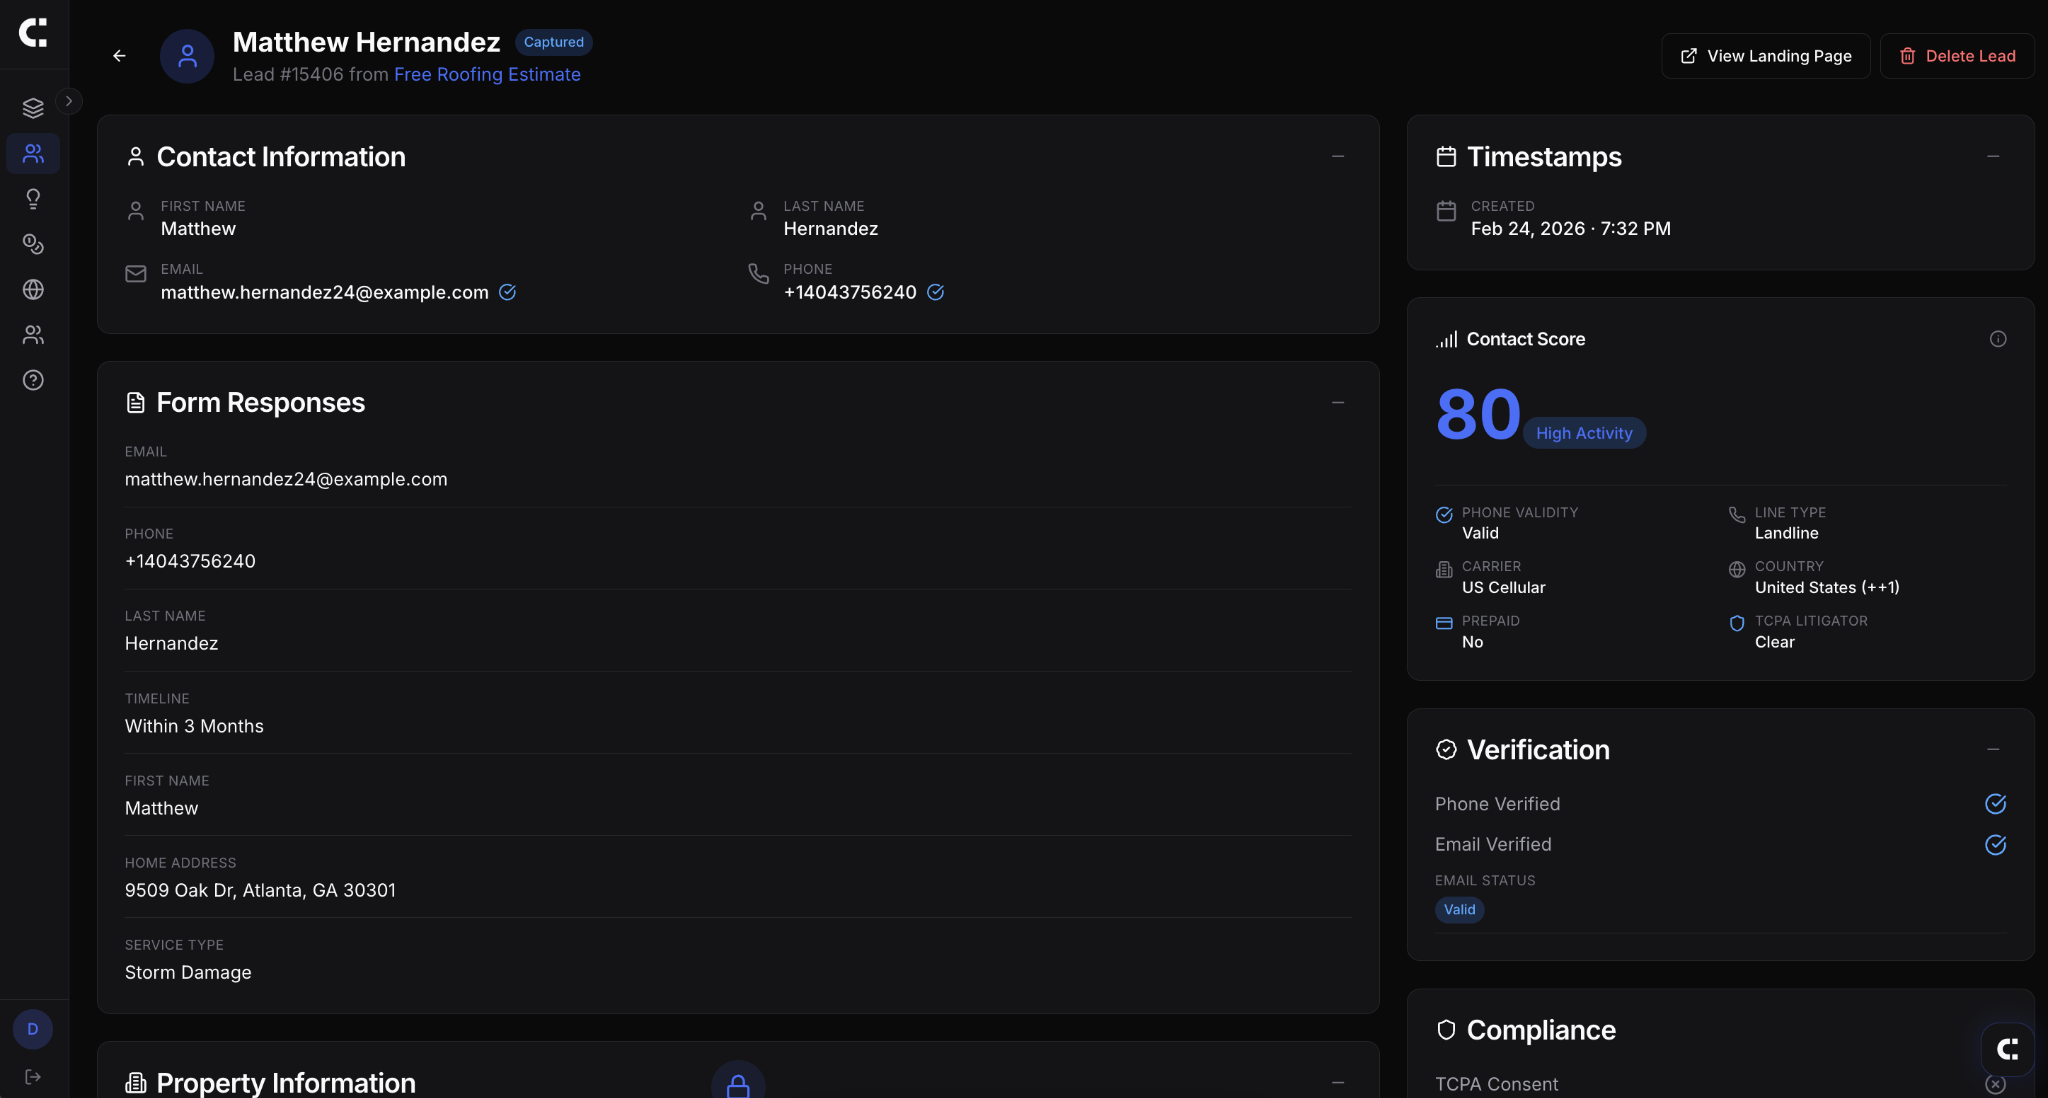Open the help question-mark icon
Viewport: 2048px width, 1098px height.
click(33, 380)
